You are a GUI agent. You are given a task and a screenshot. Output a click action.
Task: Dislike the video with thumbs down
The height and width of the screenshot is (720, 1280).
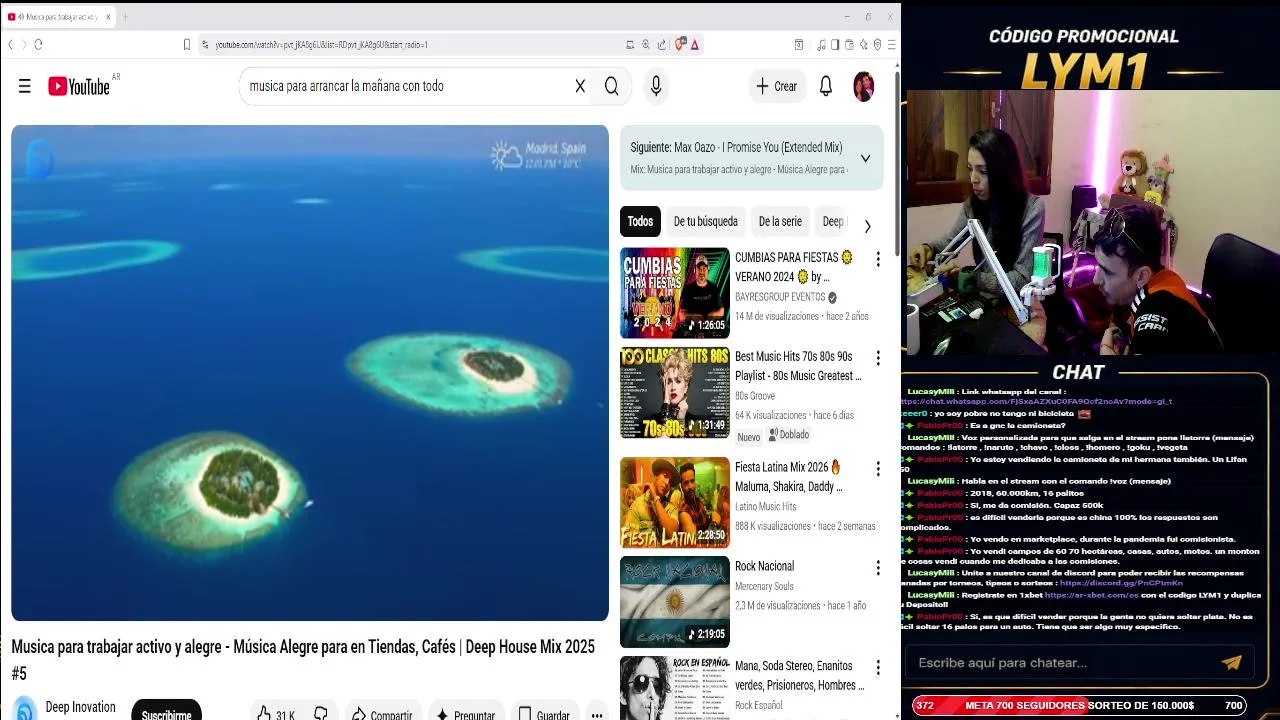click(x=321, y=714)
